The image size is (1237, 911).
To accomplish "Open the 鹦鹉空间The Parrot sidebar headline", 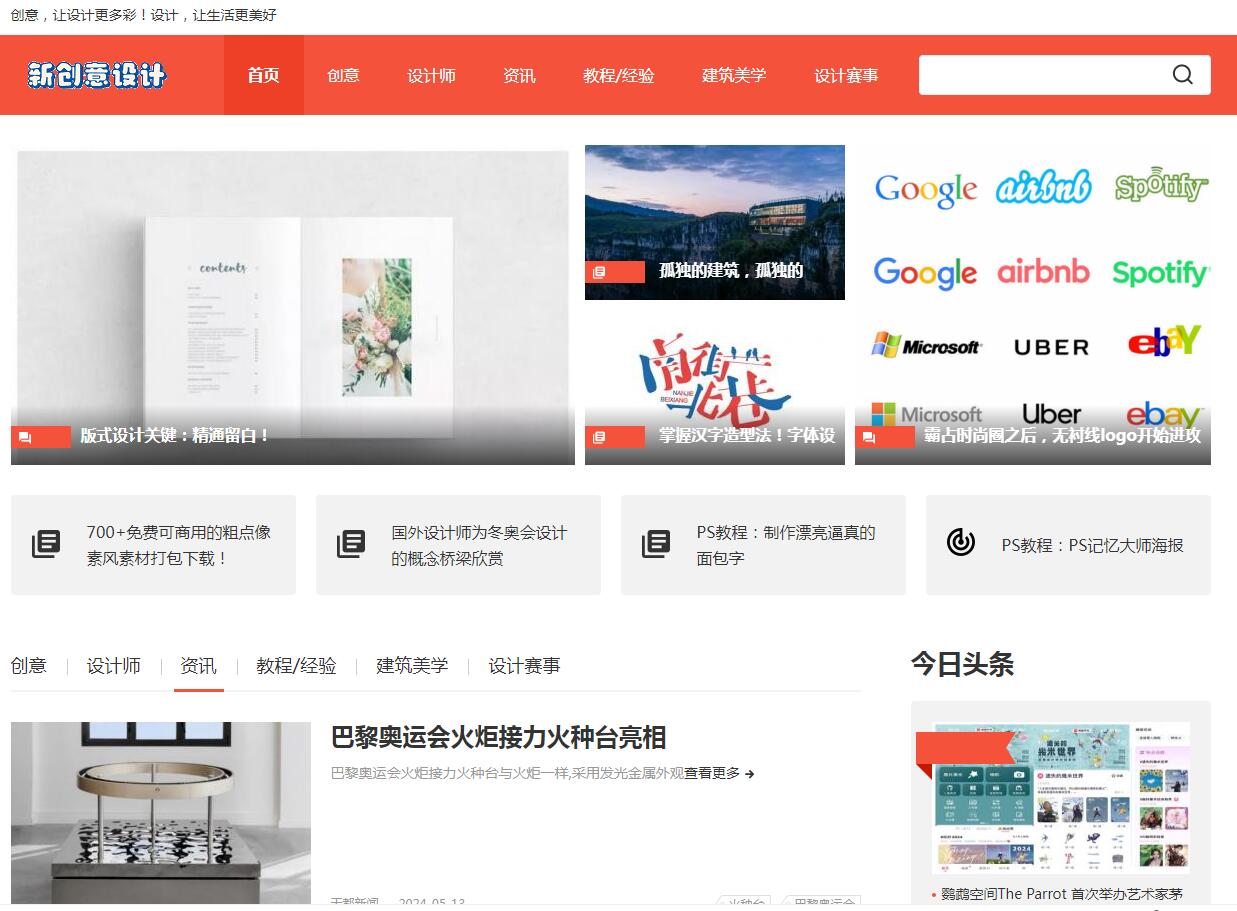I will pos(1062,894).
